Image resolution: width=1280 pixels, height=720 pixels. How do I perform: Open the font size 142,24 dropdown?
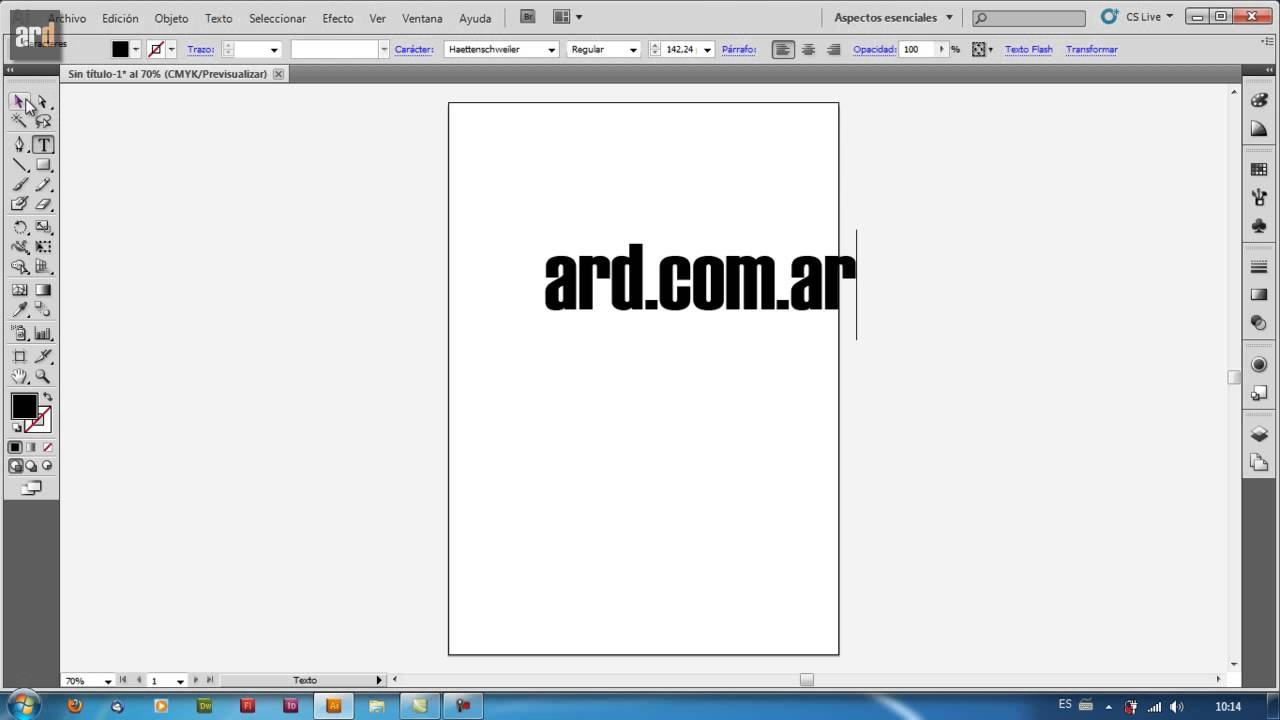point(707,49)
